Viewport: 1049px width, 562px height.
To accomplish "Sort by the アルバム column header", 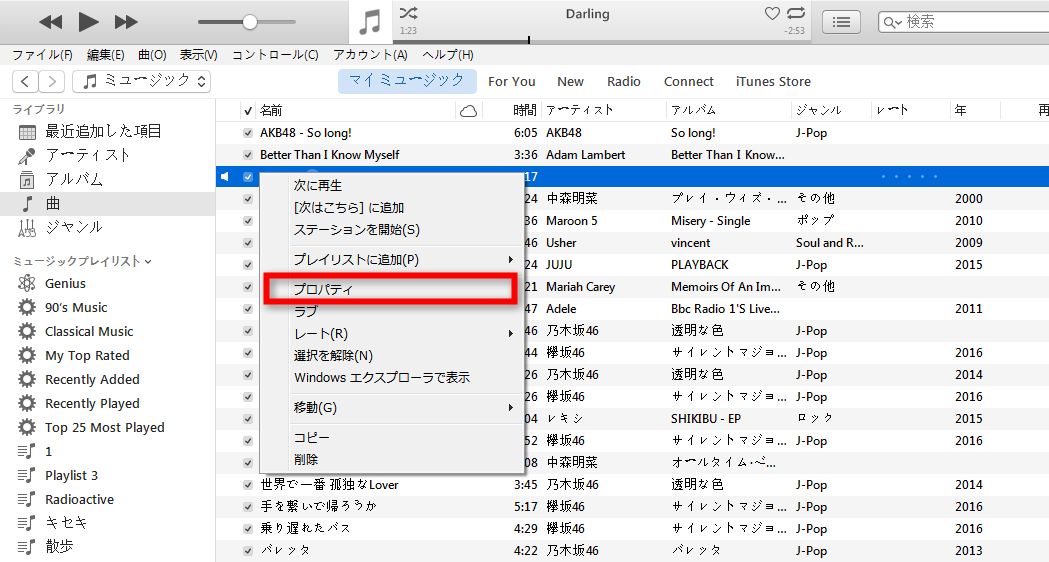I will (x=694, y=110).
